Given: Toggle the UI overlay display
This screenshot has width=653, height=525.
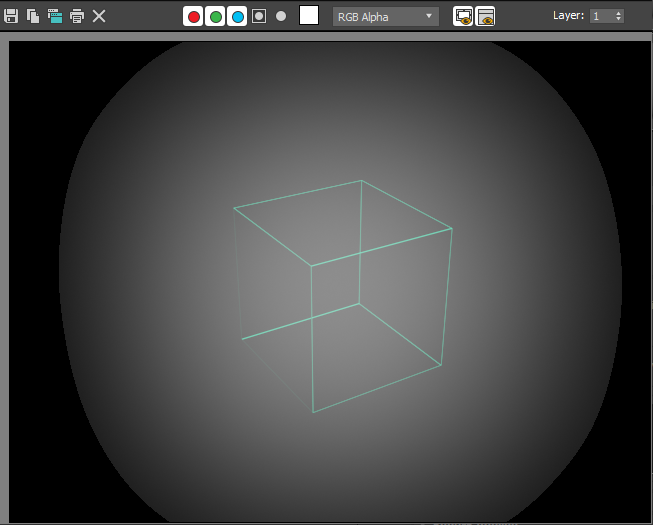Looking at the screenshot, I should click(463, 17).
